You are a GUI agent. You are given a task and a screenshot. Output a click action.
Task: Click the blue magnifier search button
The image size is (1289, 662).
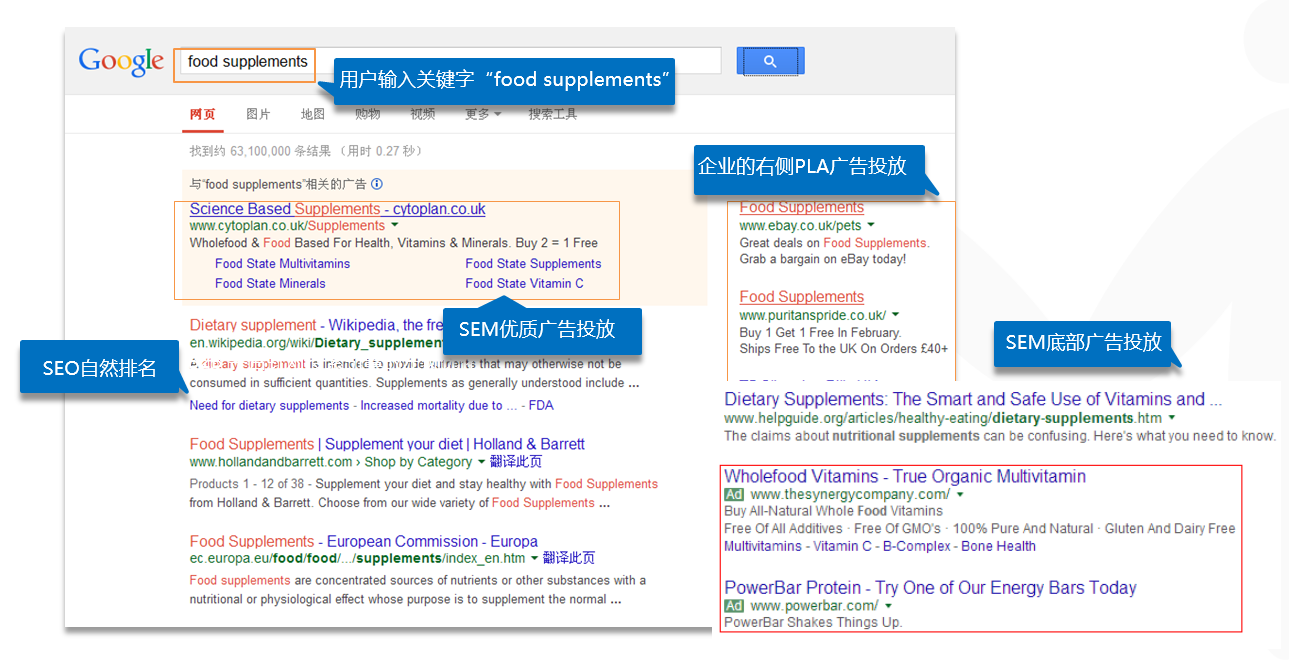point(770,62)
